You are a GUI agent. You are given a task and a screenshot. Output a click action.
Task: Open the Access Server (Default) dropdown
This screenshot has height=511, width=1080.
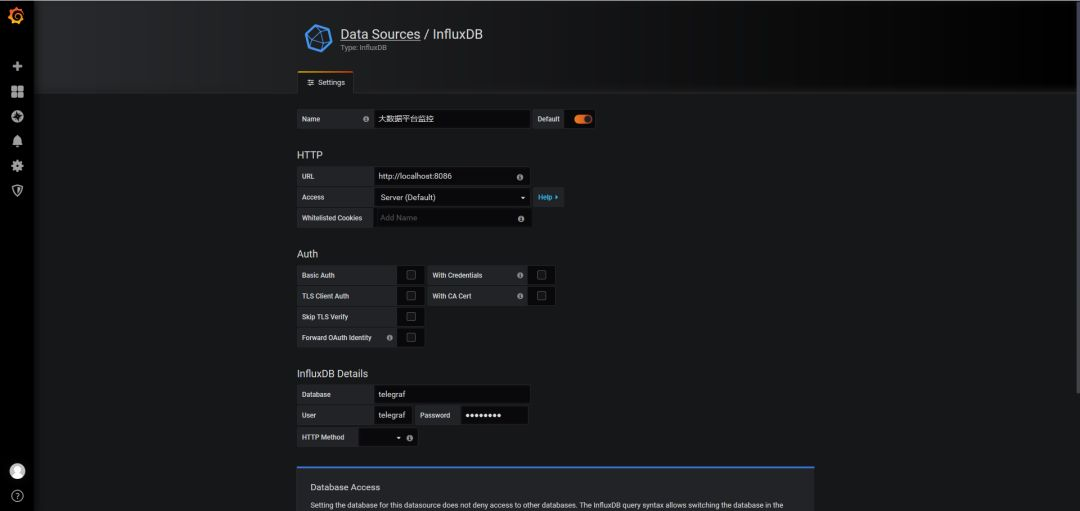[452, 197]
